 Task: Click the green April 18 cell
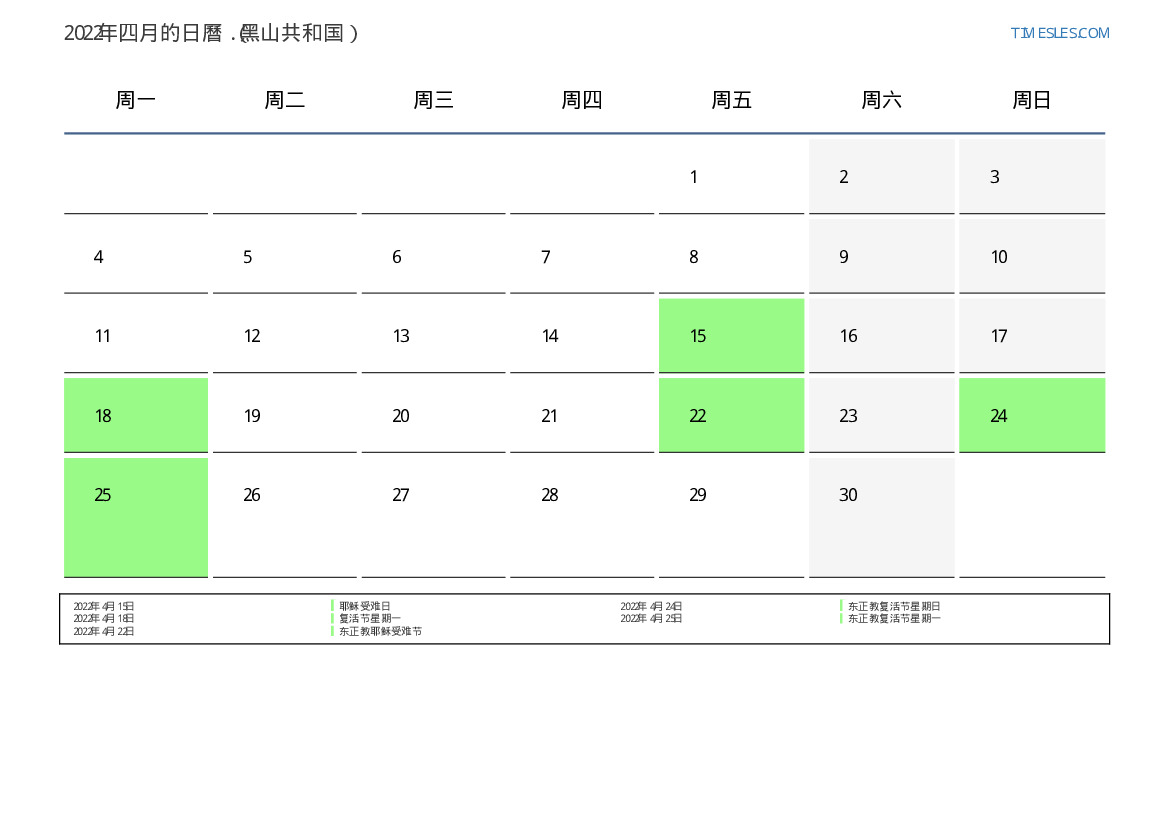tap(136, 415)
